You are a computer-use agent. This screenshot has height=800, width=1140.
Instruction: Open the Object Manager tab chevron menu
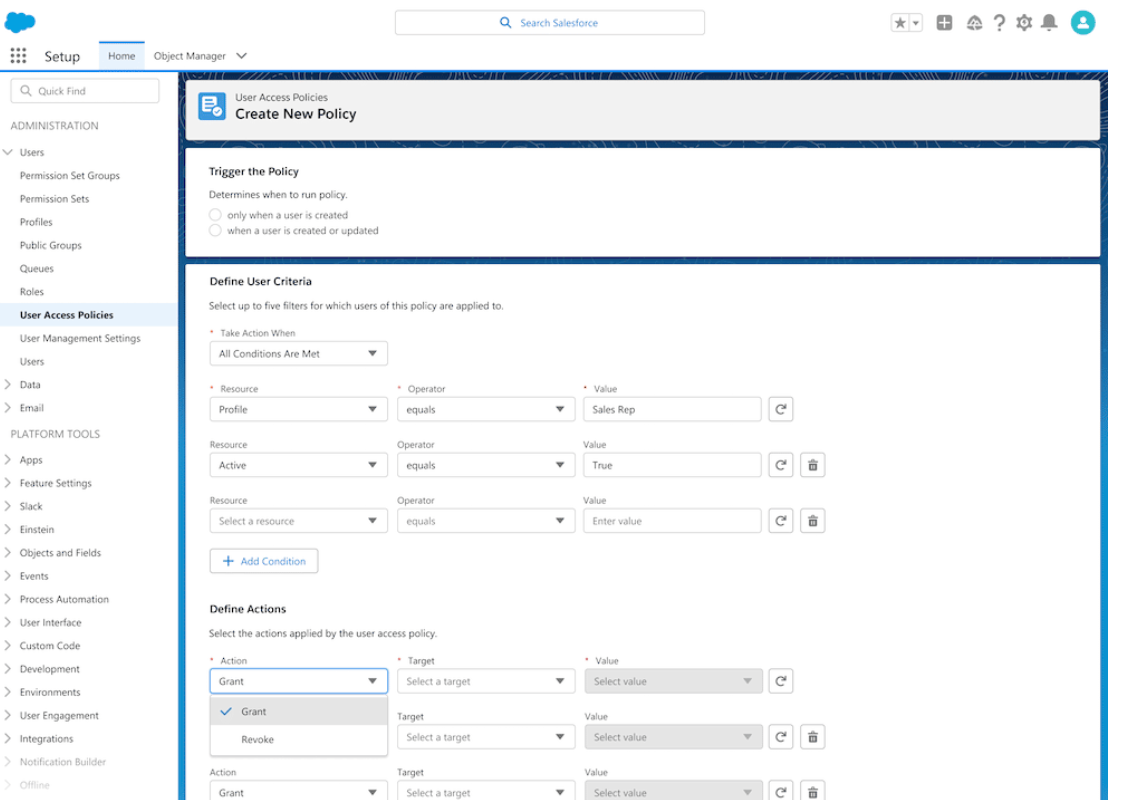(x=242, y=56)
